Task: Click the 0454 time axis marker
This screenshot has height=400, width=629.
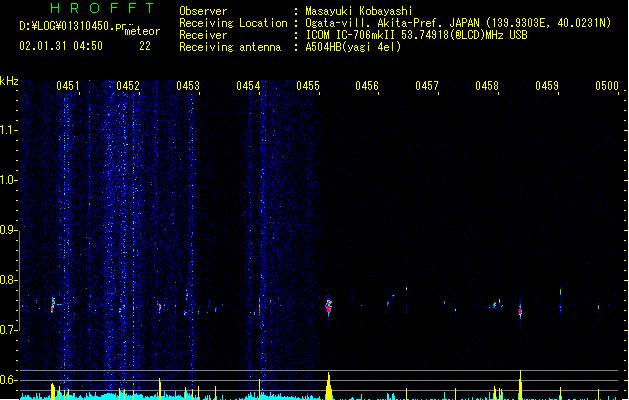Action: [248, 86]
